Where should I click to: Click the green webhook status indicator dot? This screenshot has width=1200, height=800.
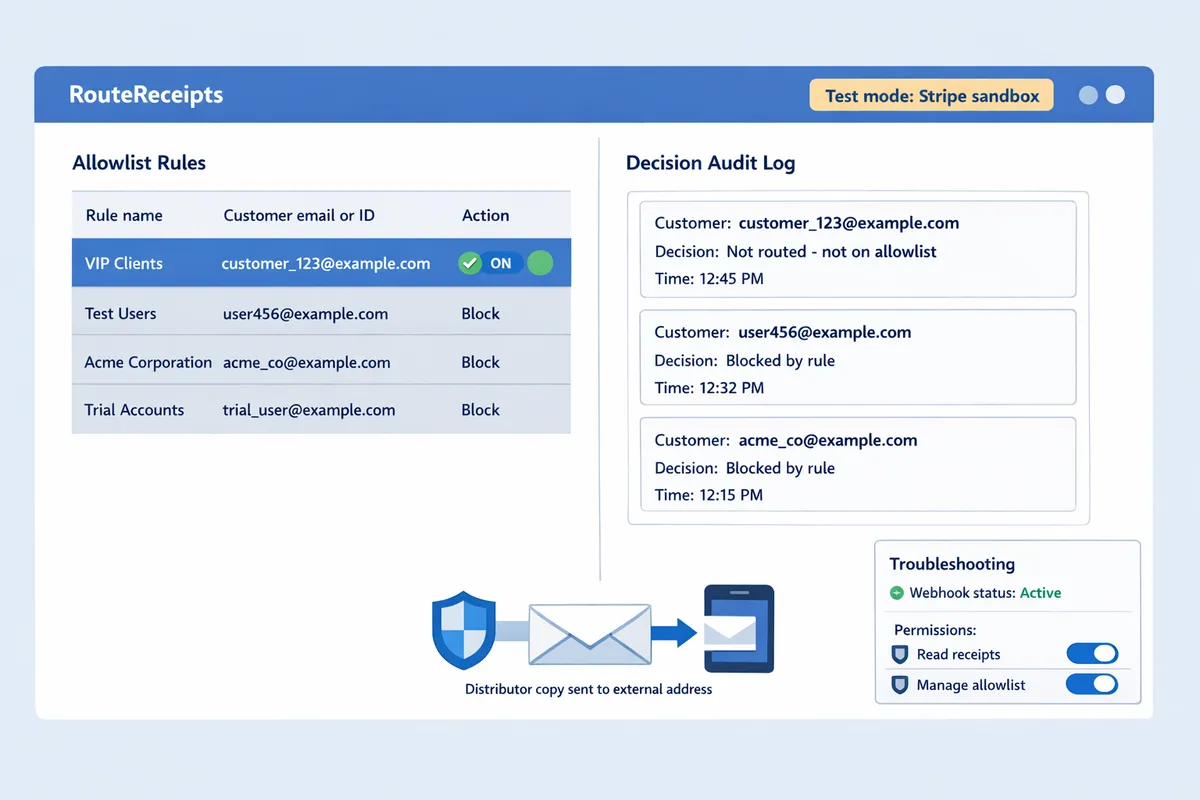tap(896, 593)
